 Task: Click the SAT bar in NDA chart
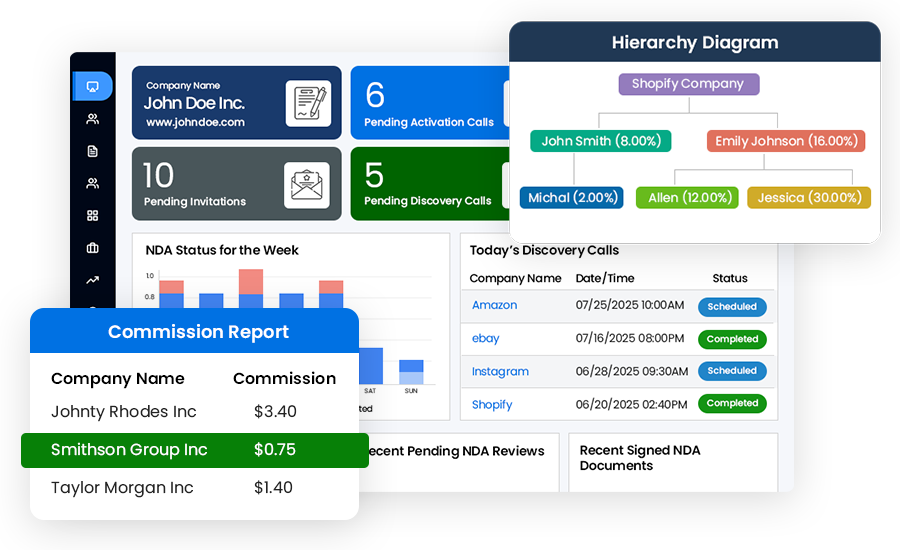(x=371, y=366)
